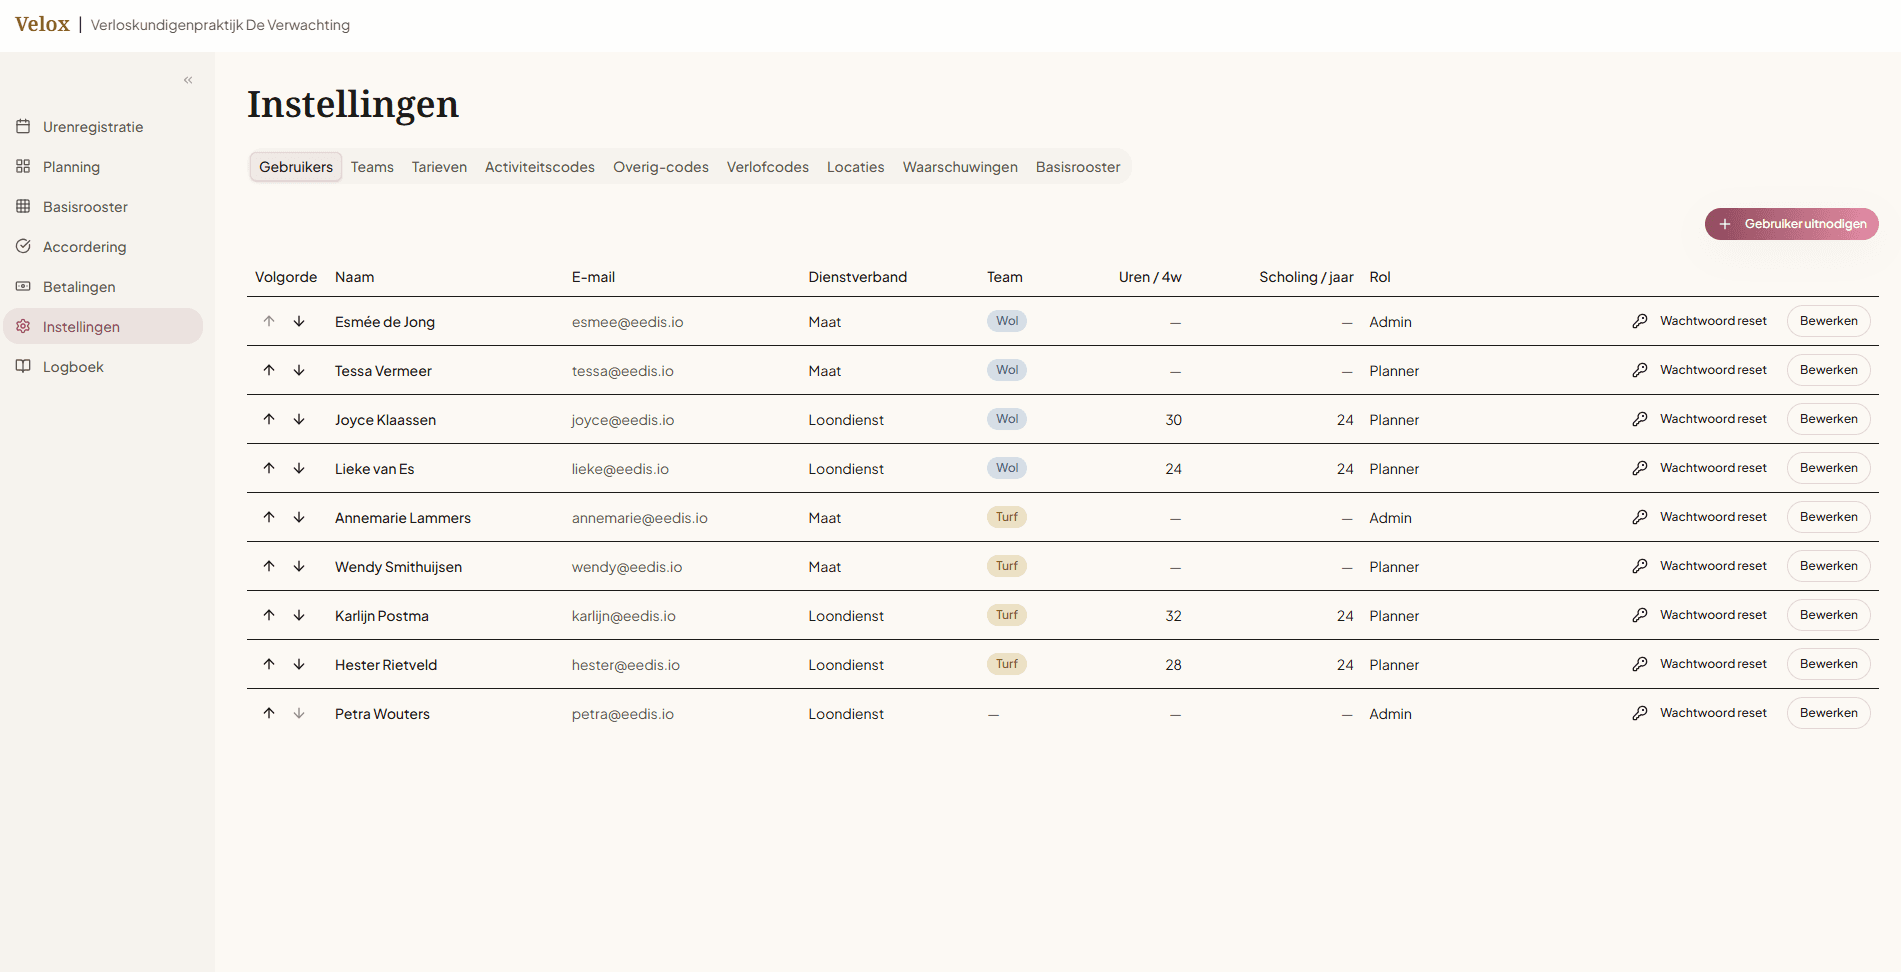
Task: Reset password for Lieke van Es
Action: point(1700,468)
